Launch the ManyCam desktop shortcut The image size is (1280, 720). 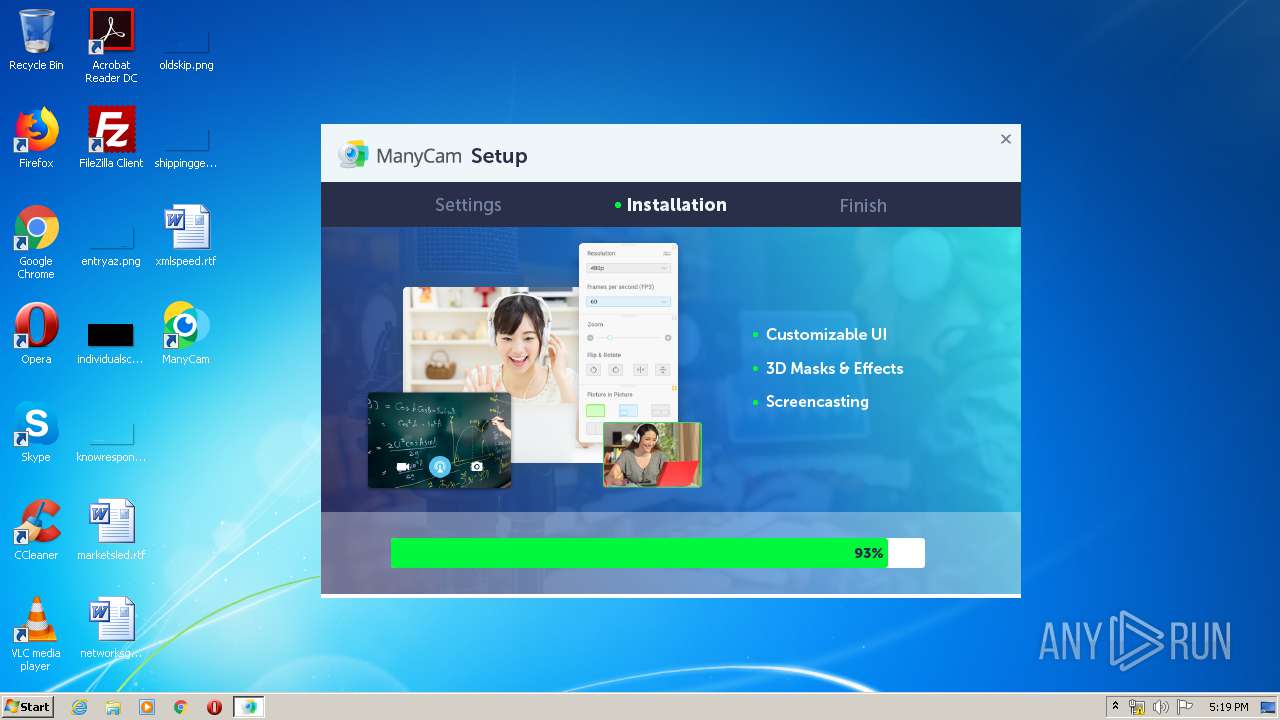[x=186, y=334]
